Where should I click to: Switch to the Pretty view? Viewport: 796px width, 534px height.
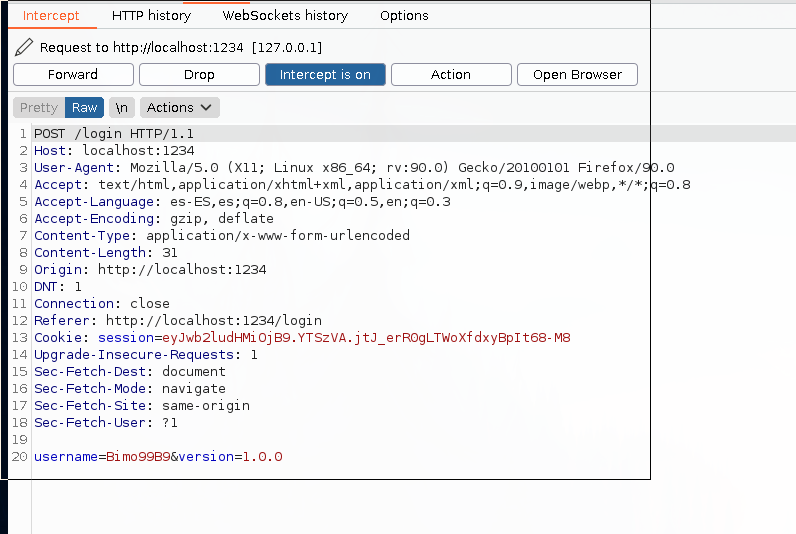(x=39, y=107)
